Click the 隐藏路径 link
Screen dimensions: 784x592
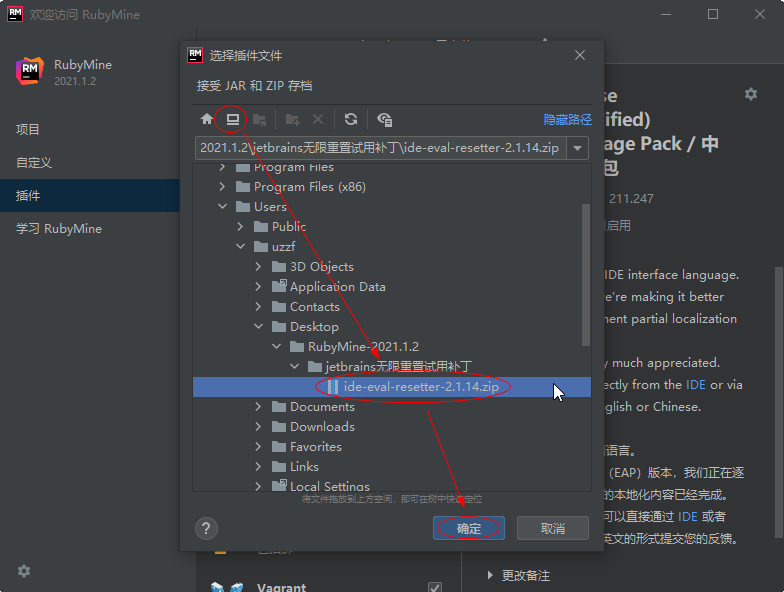pyautogui.click(x=568, y=120)
